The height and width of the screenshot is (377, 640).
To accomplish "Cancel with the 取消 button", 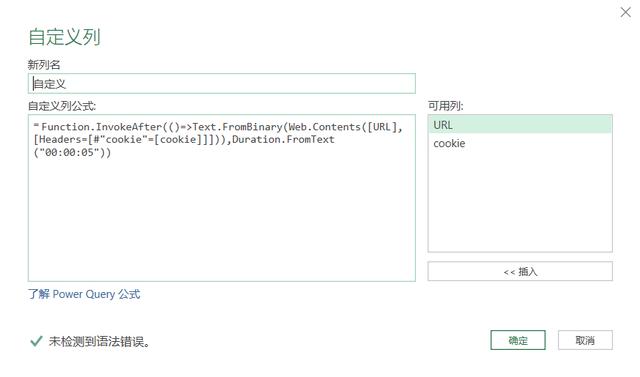I will click(585, 340).
